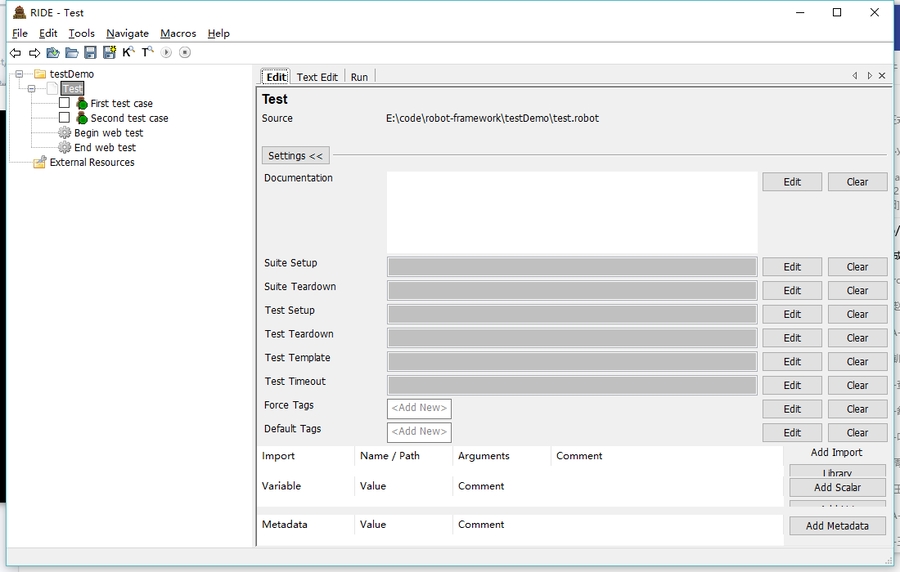Click the Save All toolbar icon
Image resolution: width=900 pixels, height=572 pixels.
(x=109, y=53)
